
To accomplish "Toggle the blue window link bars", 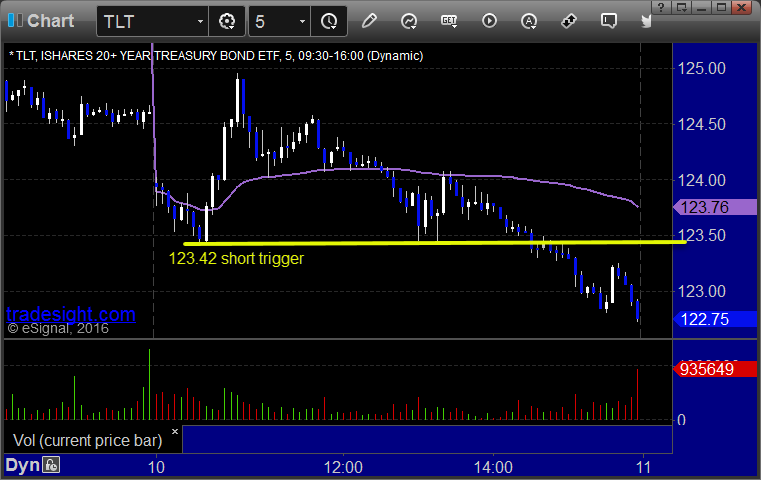I will (15, 20).
